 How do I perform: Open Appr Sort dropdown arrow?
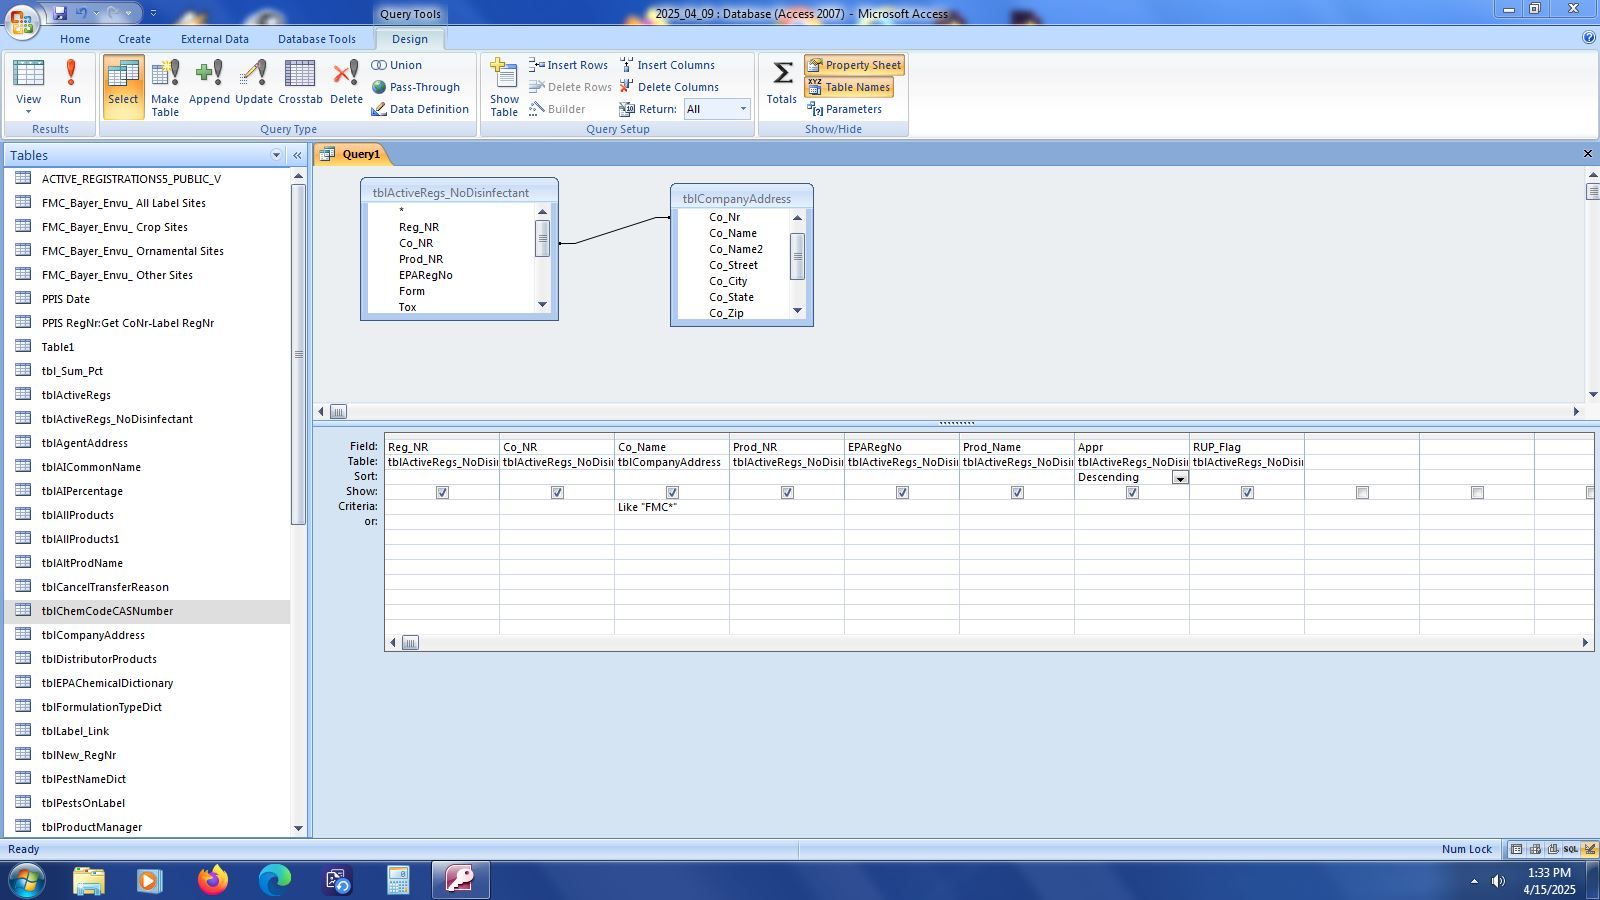tap(1180, 478)
